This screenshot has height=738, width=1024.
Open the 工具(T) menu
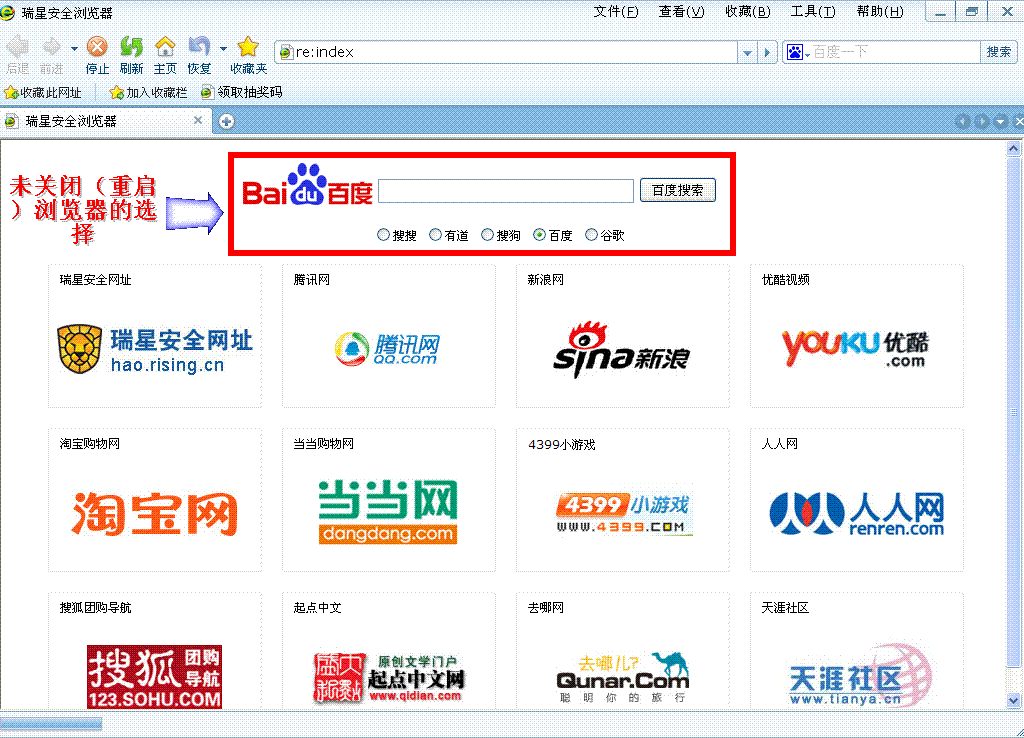pyautogui.click(x=813, y=12)
